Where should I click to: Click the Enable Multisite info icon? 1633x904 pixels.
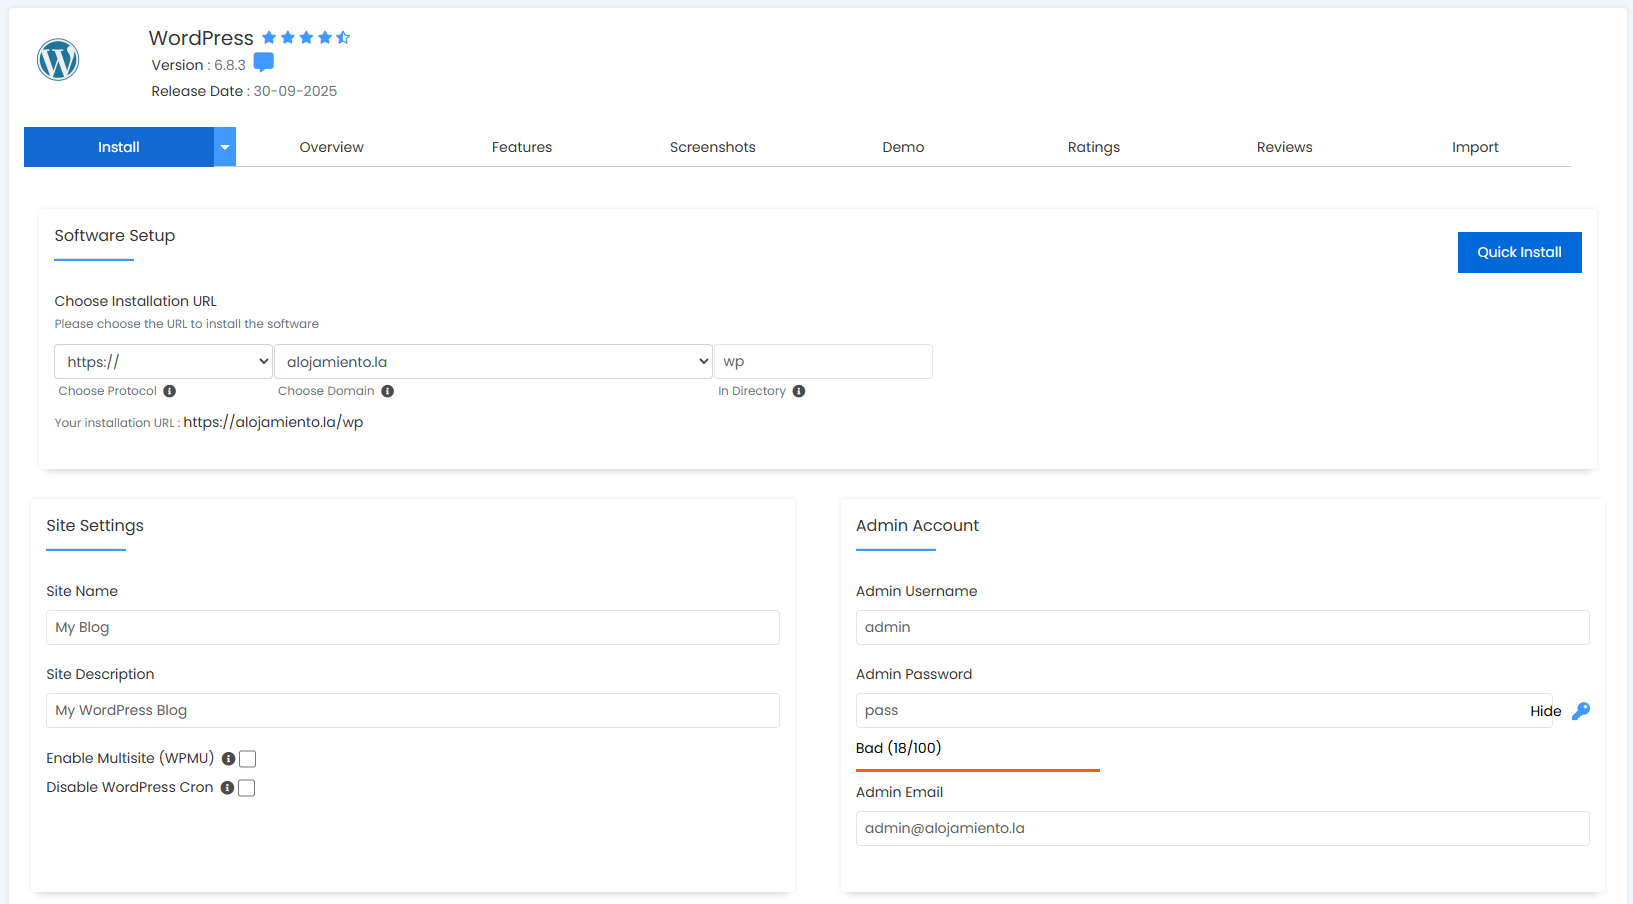click(x=228, y=759)
